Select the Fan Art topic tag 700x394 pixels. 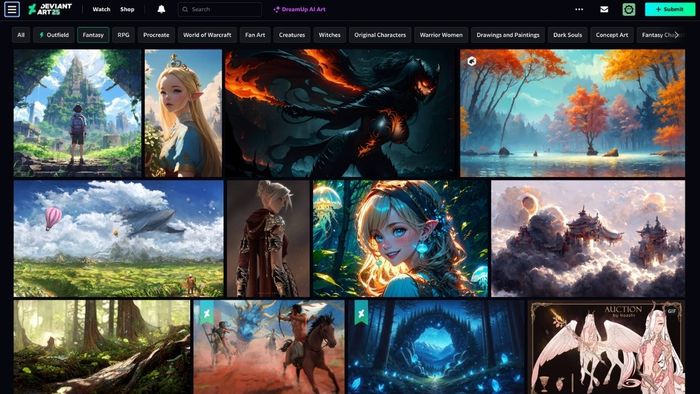[x=255, y=35]
